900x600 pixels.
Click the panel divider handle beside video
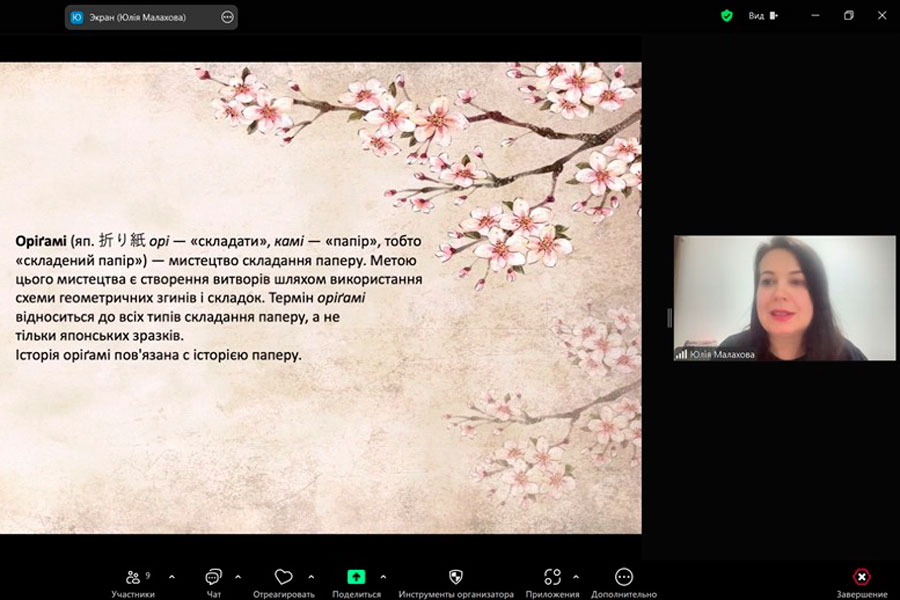[669, 318]
